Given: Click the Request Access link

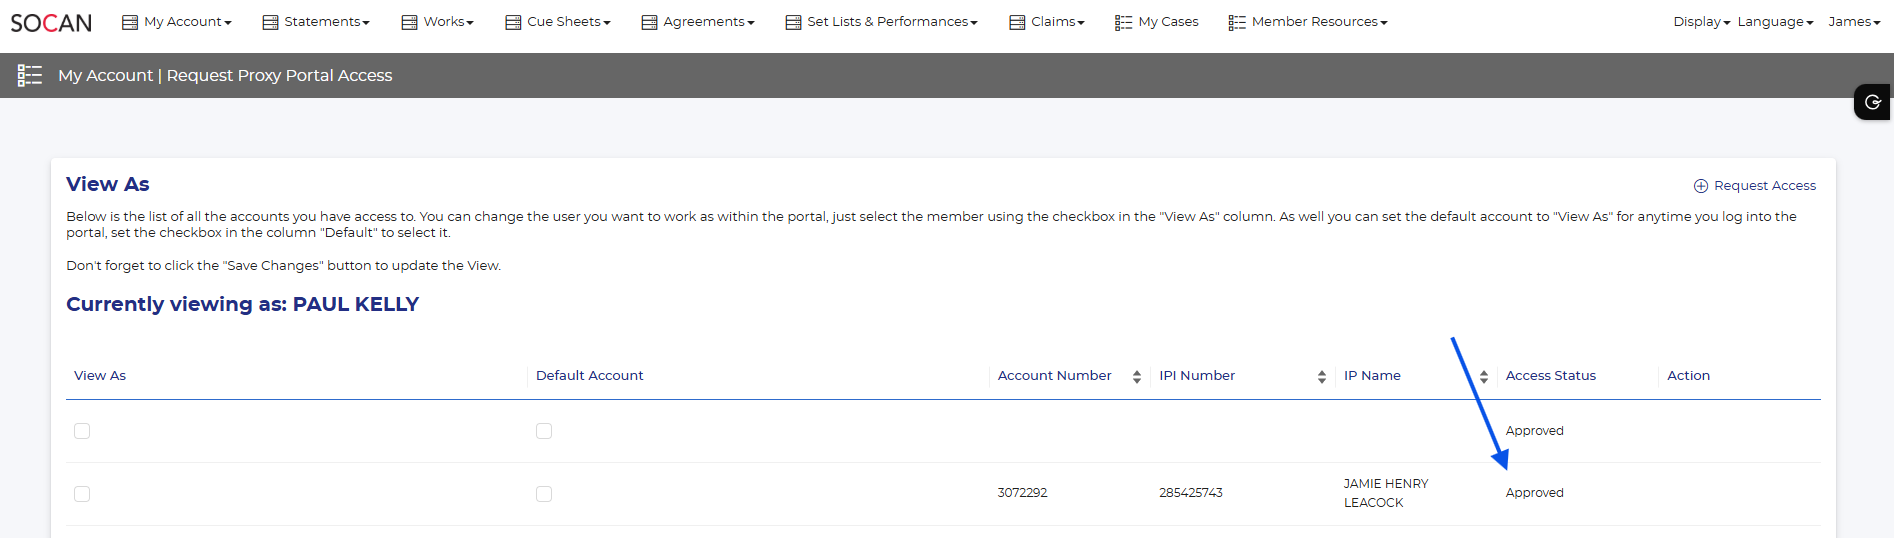Looking at the screenshot, I should click(1764, 186).
